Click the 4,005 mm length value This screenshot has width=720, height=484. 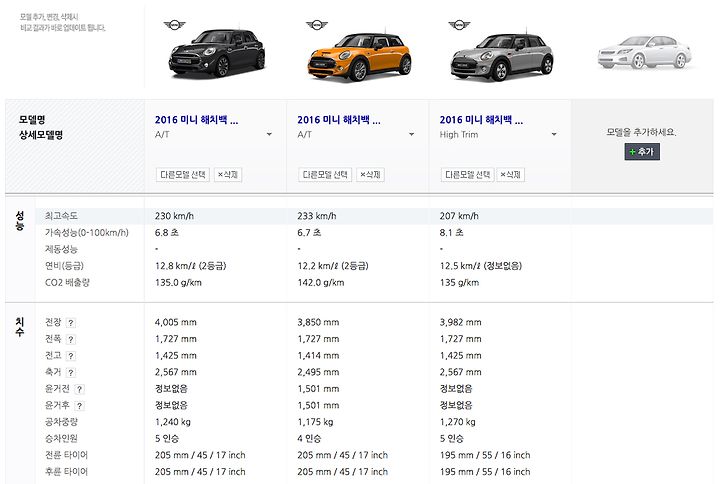click(x=176, y=322)
